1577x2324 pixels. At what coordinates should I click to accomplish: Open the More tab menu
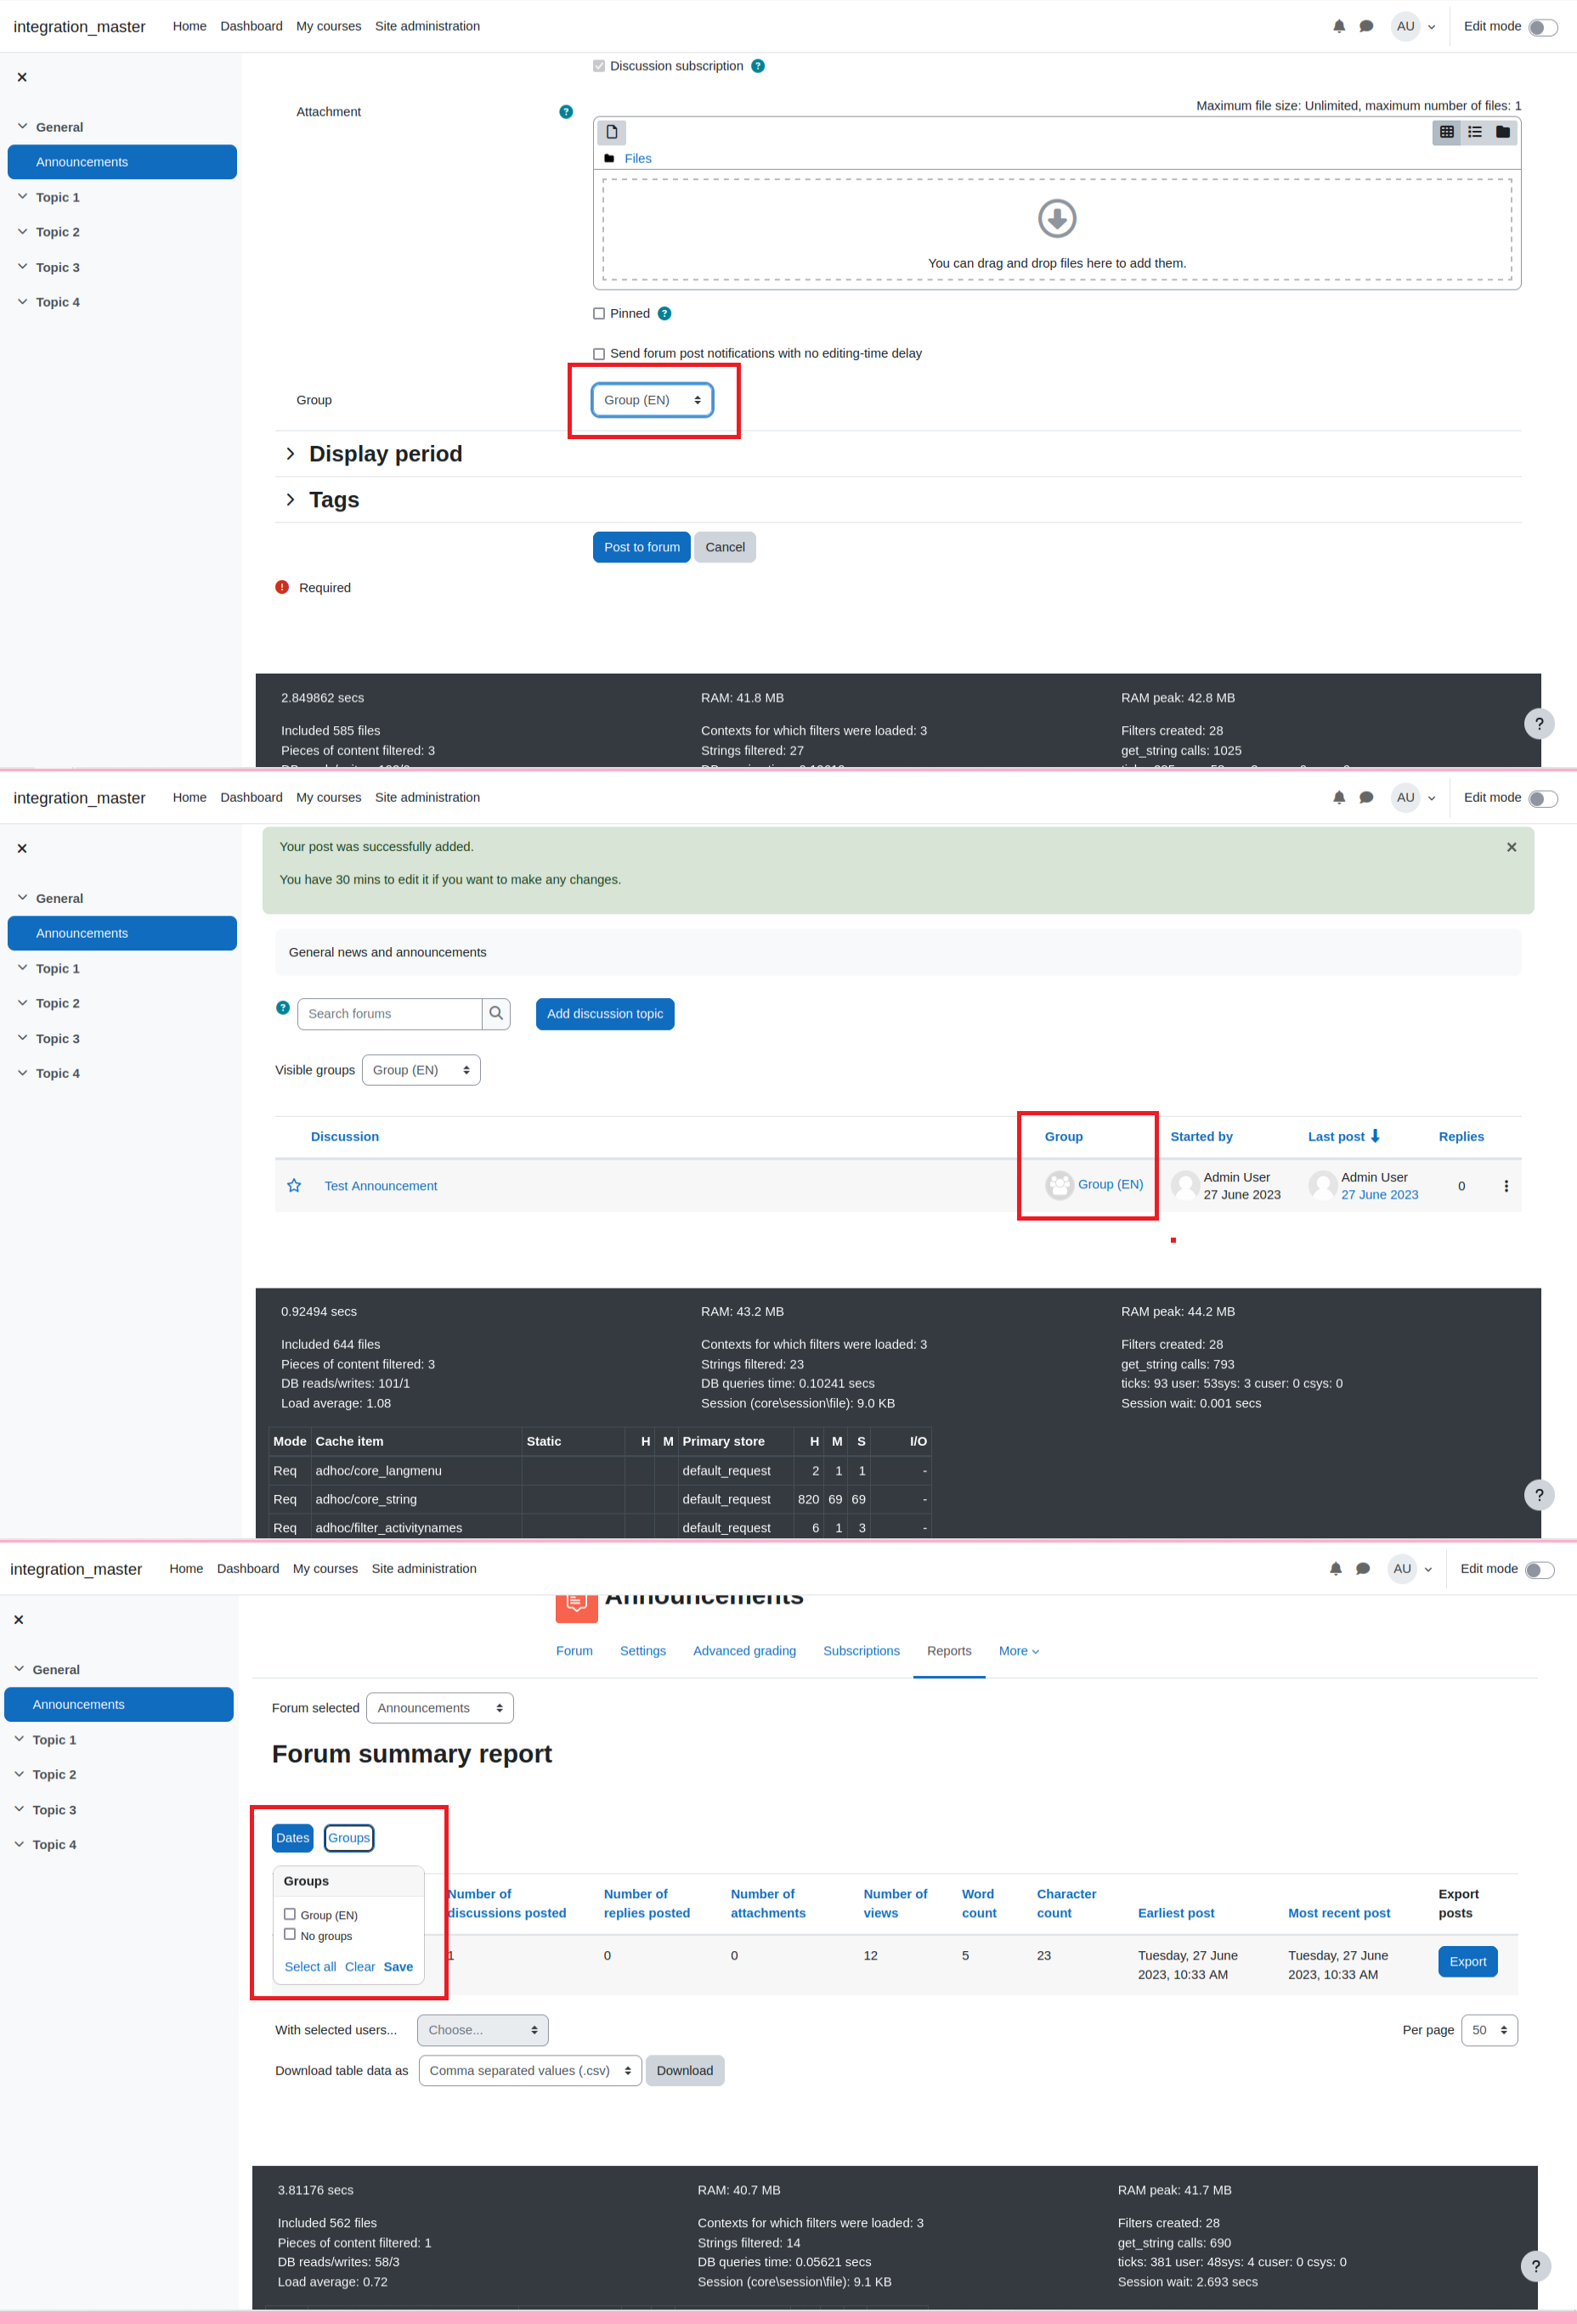click(x=1019, y=1651)
